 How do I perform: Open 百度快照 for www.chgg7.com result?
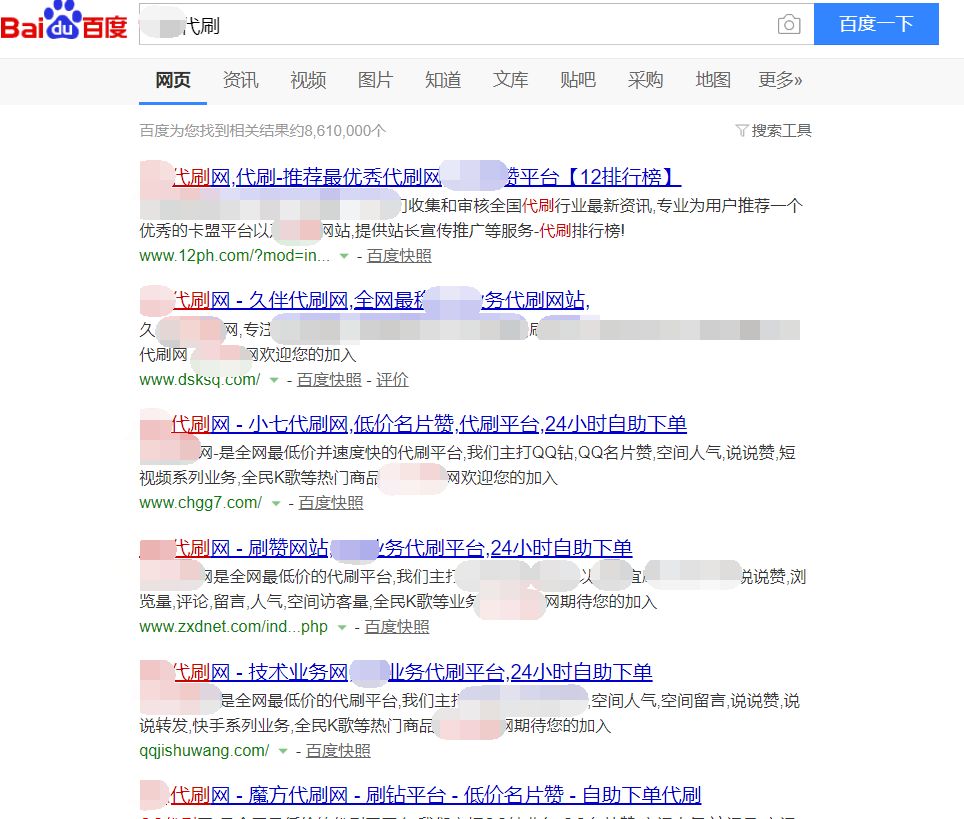tap(331, 503)
